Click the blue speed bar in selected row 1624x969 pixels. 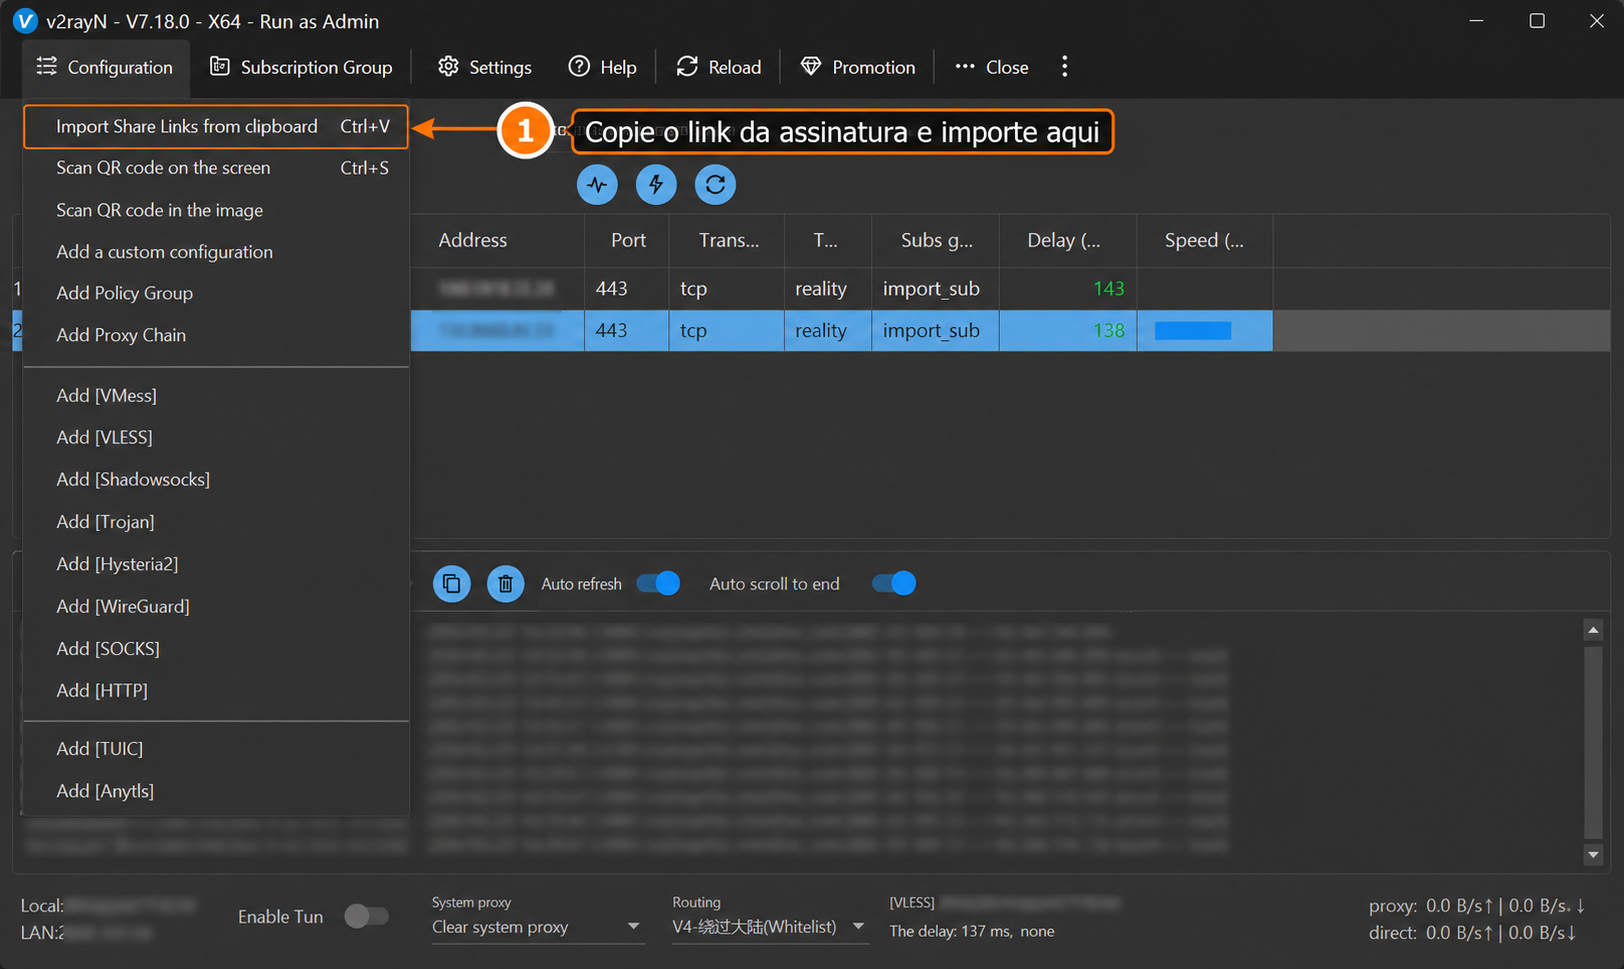click(x=1193, y=331)
